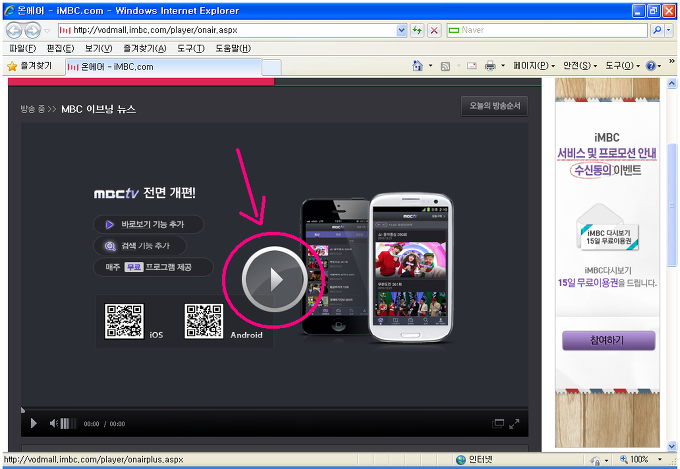This screenshot has width=680, height=469.
Task: Expand the Home icon dropdown arrow
Action: pyautogui.click(x=431, y=66)
